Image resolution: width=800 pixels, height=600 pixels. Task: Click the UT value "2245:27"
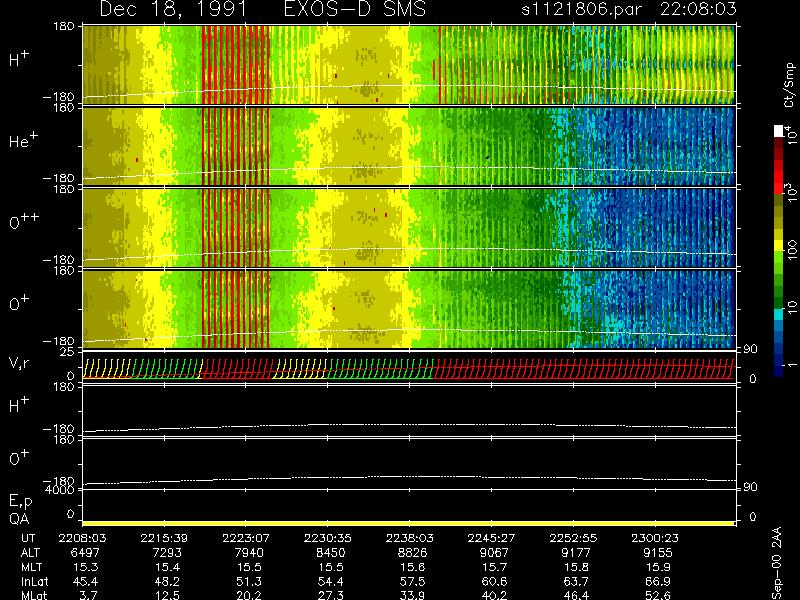click(491, 538)
